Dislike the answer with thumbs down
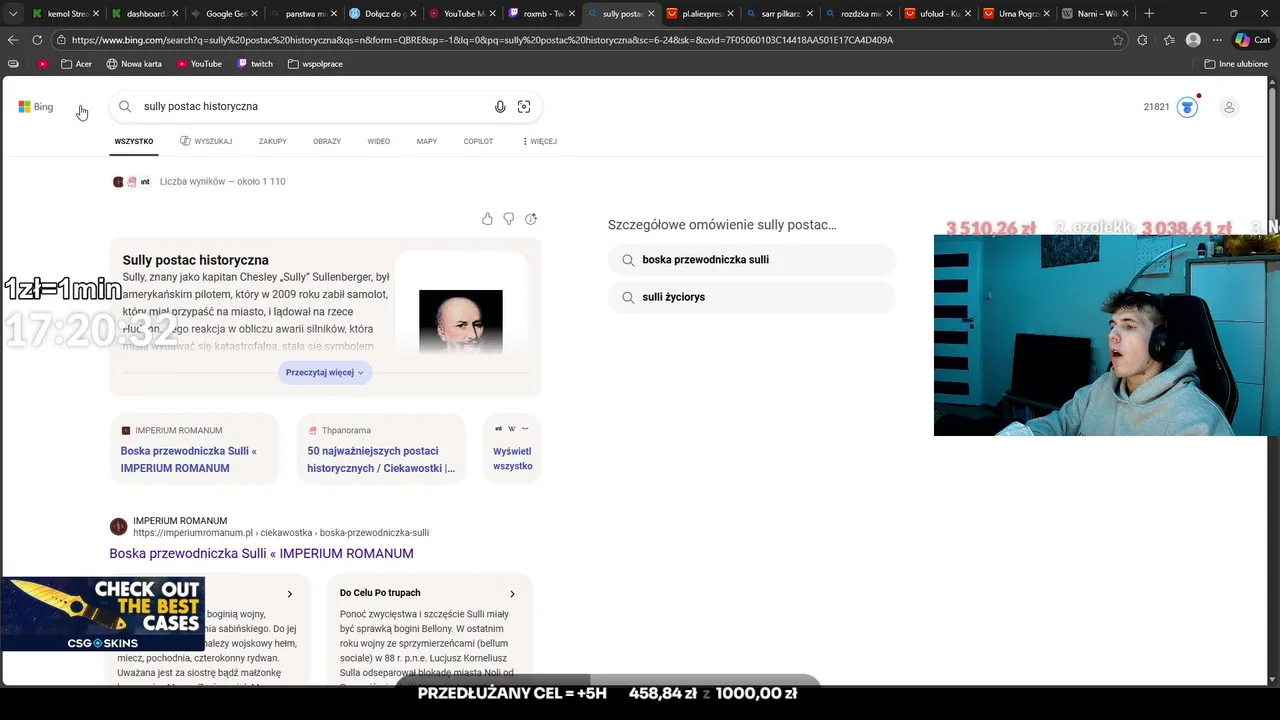The image size is (1280, 720). tap(509, 219)
